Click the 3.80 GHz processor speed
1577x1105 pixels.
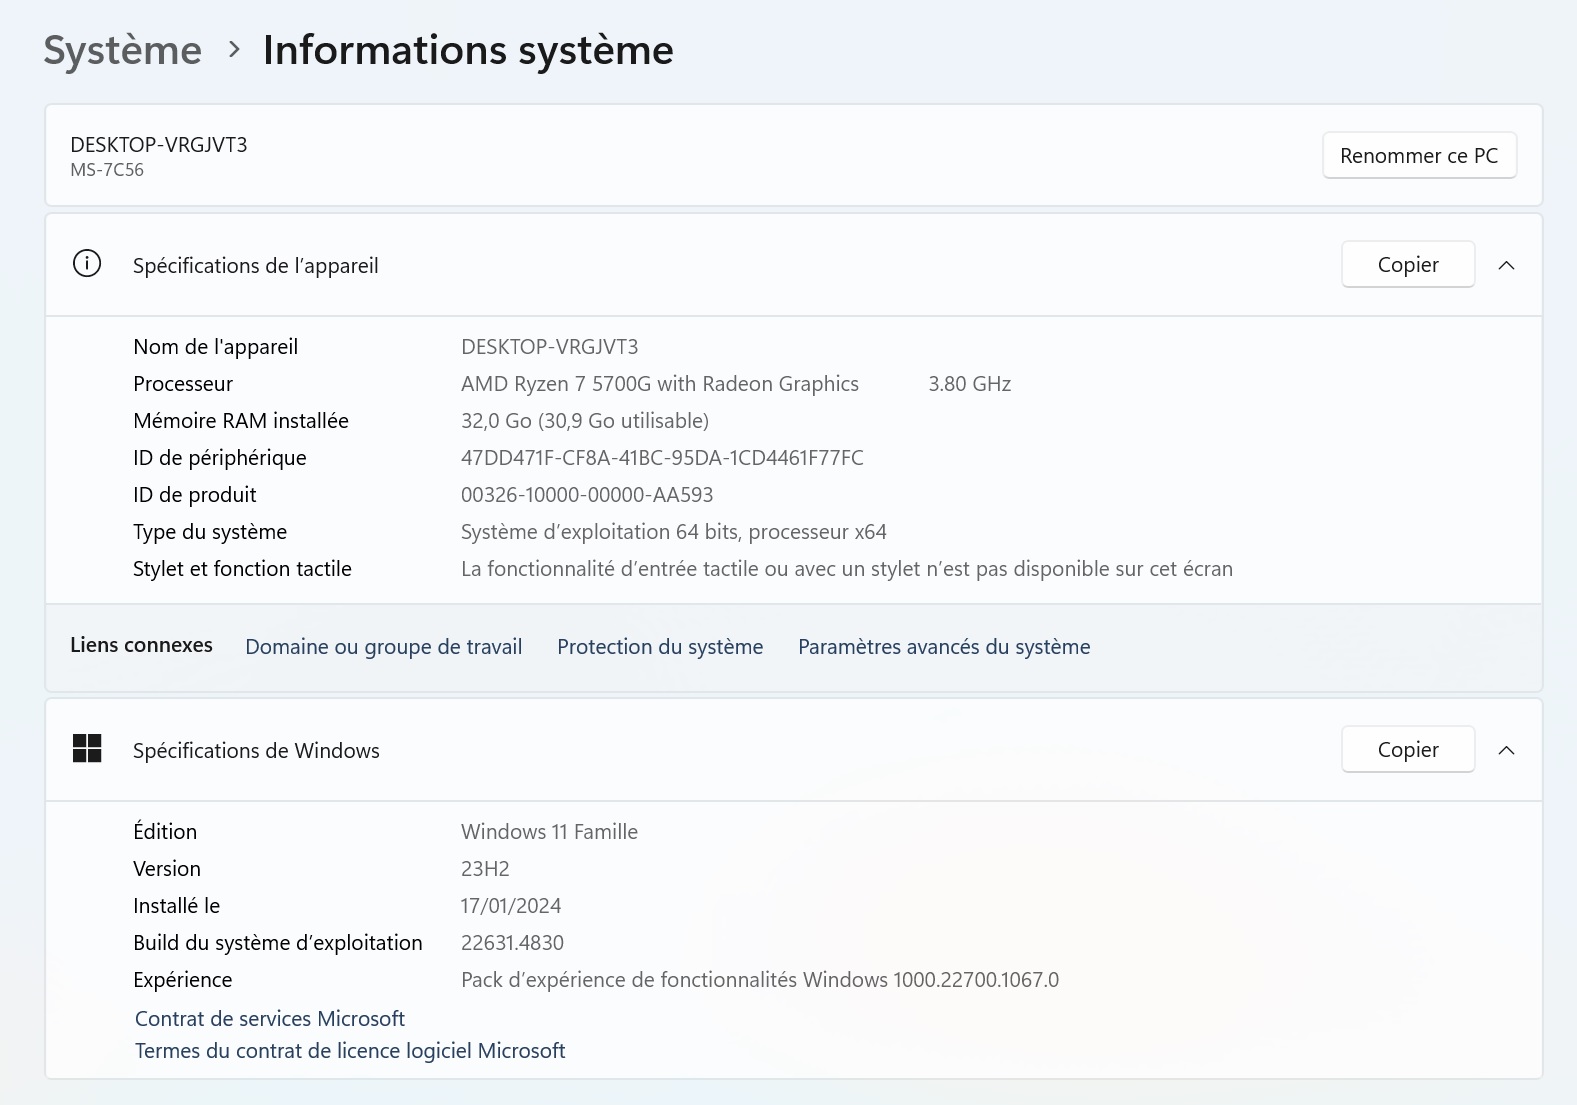click(970, 384)
